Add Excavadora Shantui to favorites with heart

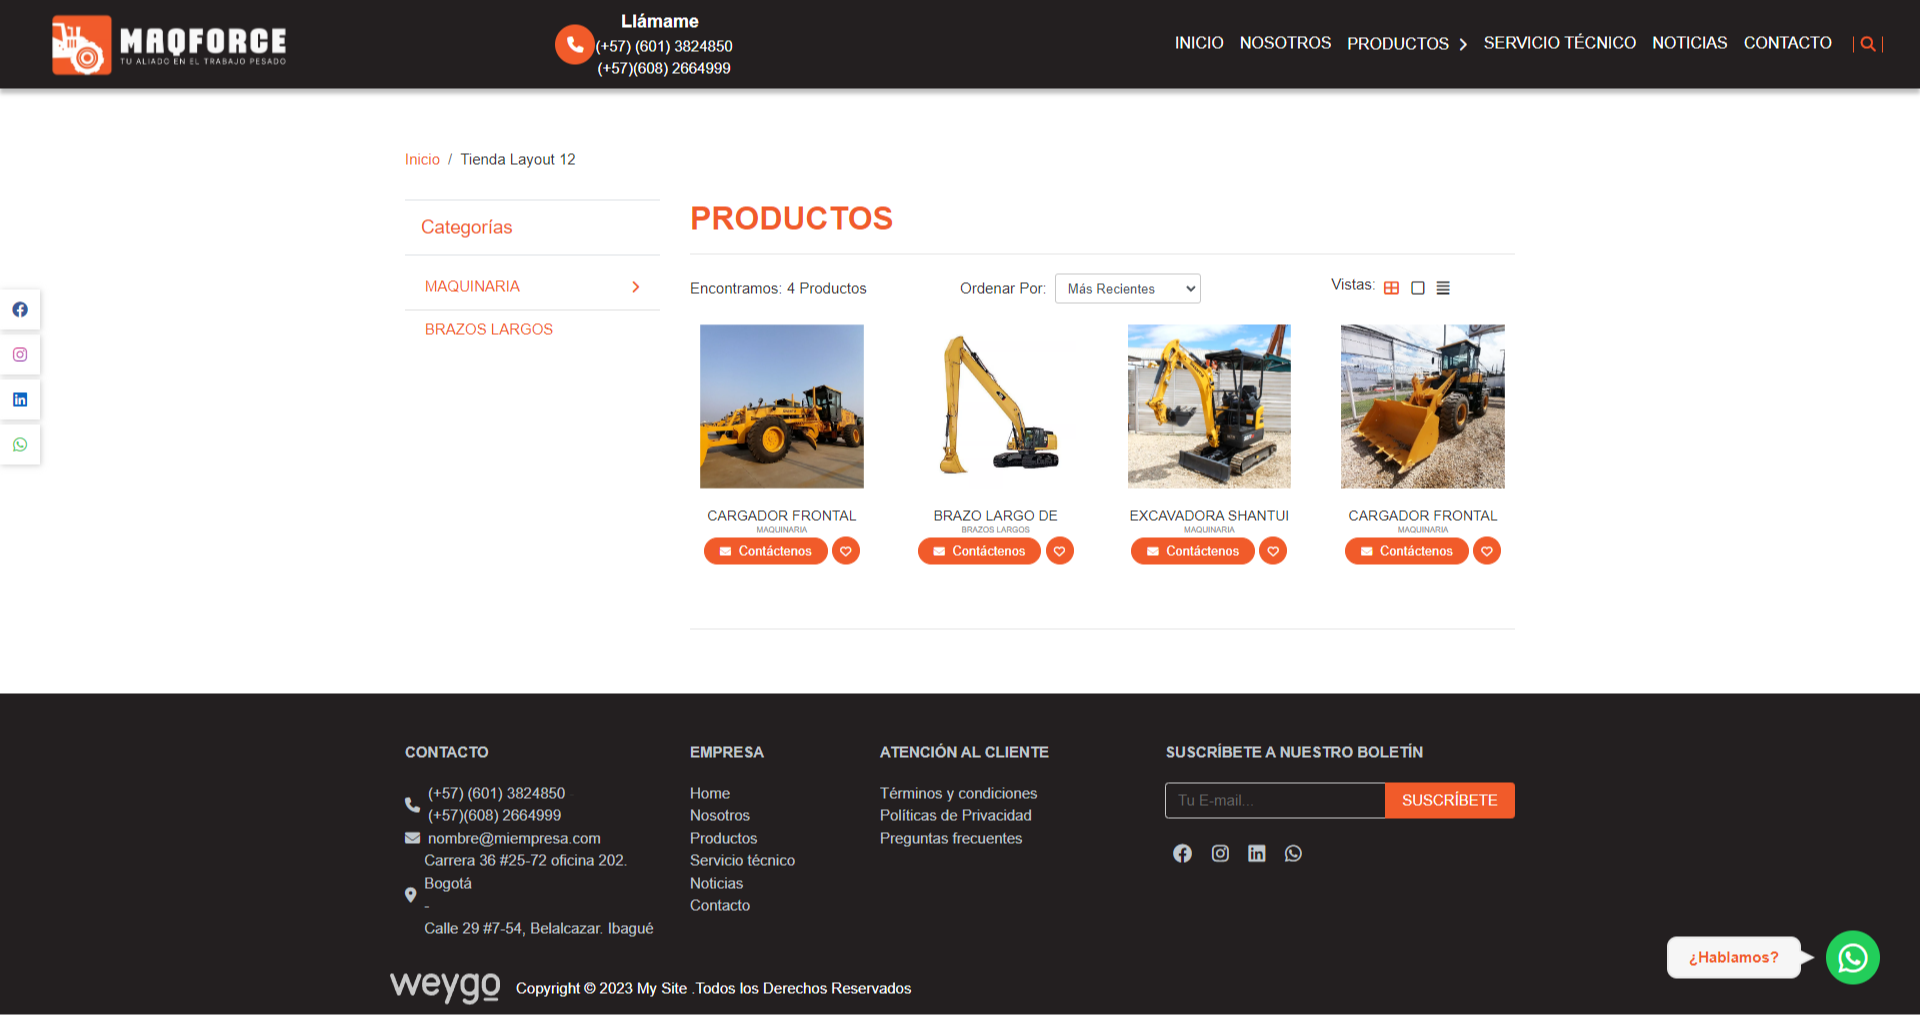(1273, 551)
